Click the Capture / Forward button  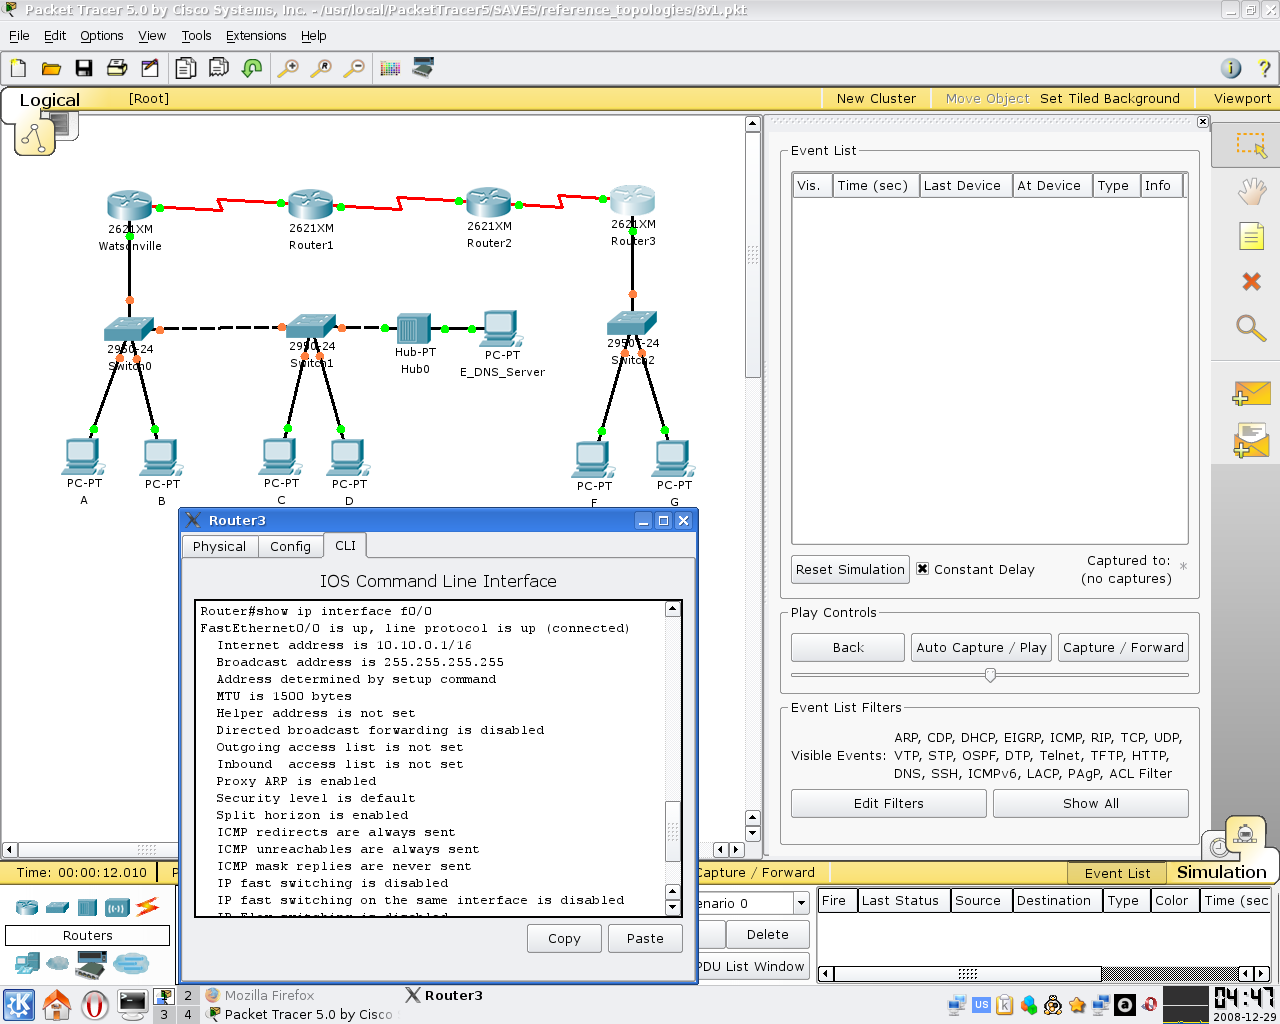click(1123, 647)
